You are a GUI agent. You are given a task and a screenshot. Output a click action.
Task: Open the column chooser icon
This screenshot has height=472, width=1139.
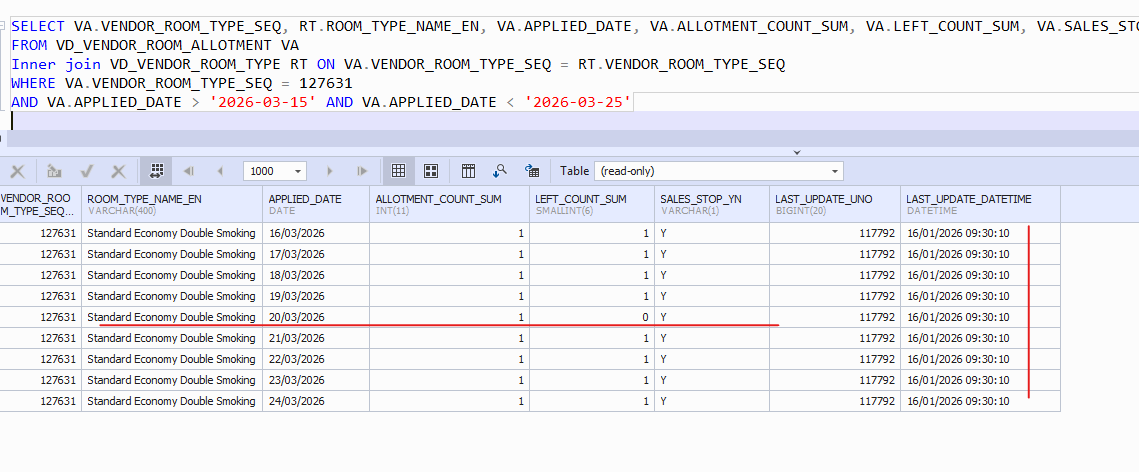pyautogui.click(x=468, y=171)
